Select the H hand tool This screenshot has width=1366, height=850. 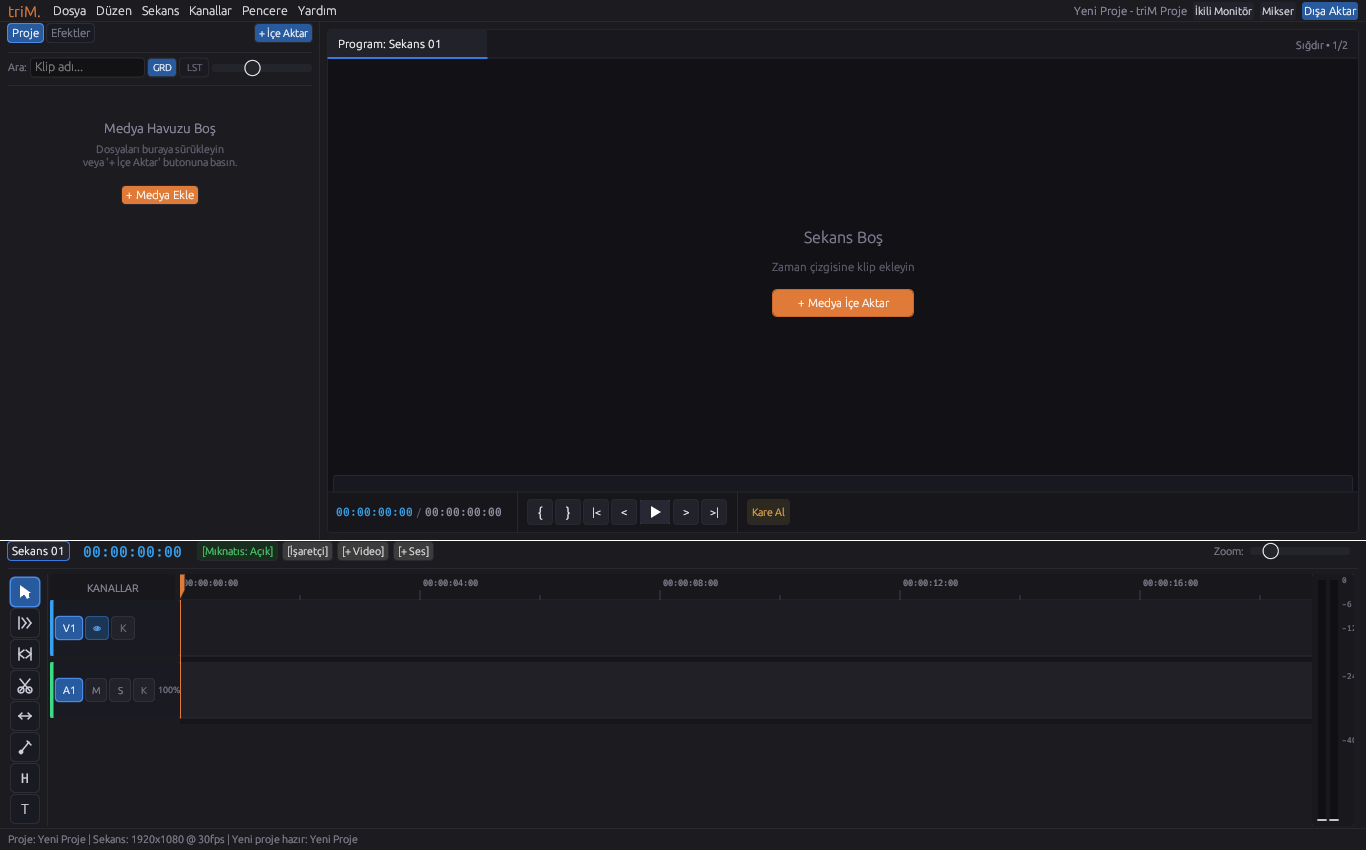[25, 778]
